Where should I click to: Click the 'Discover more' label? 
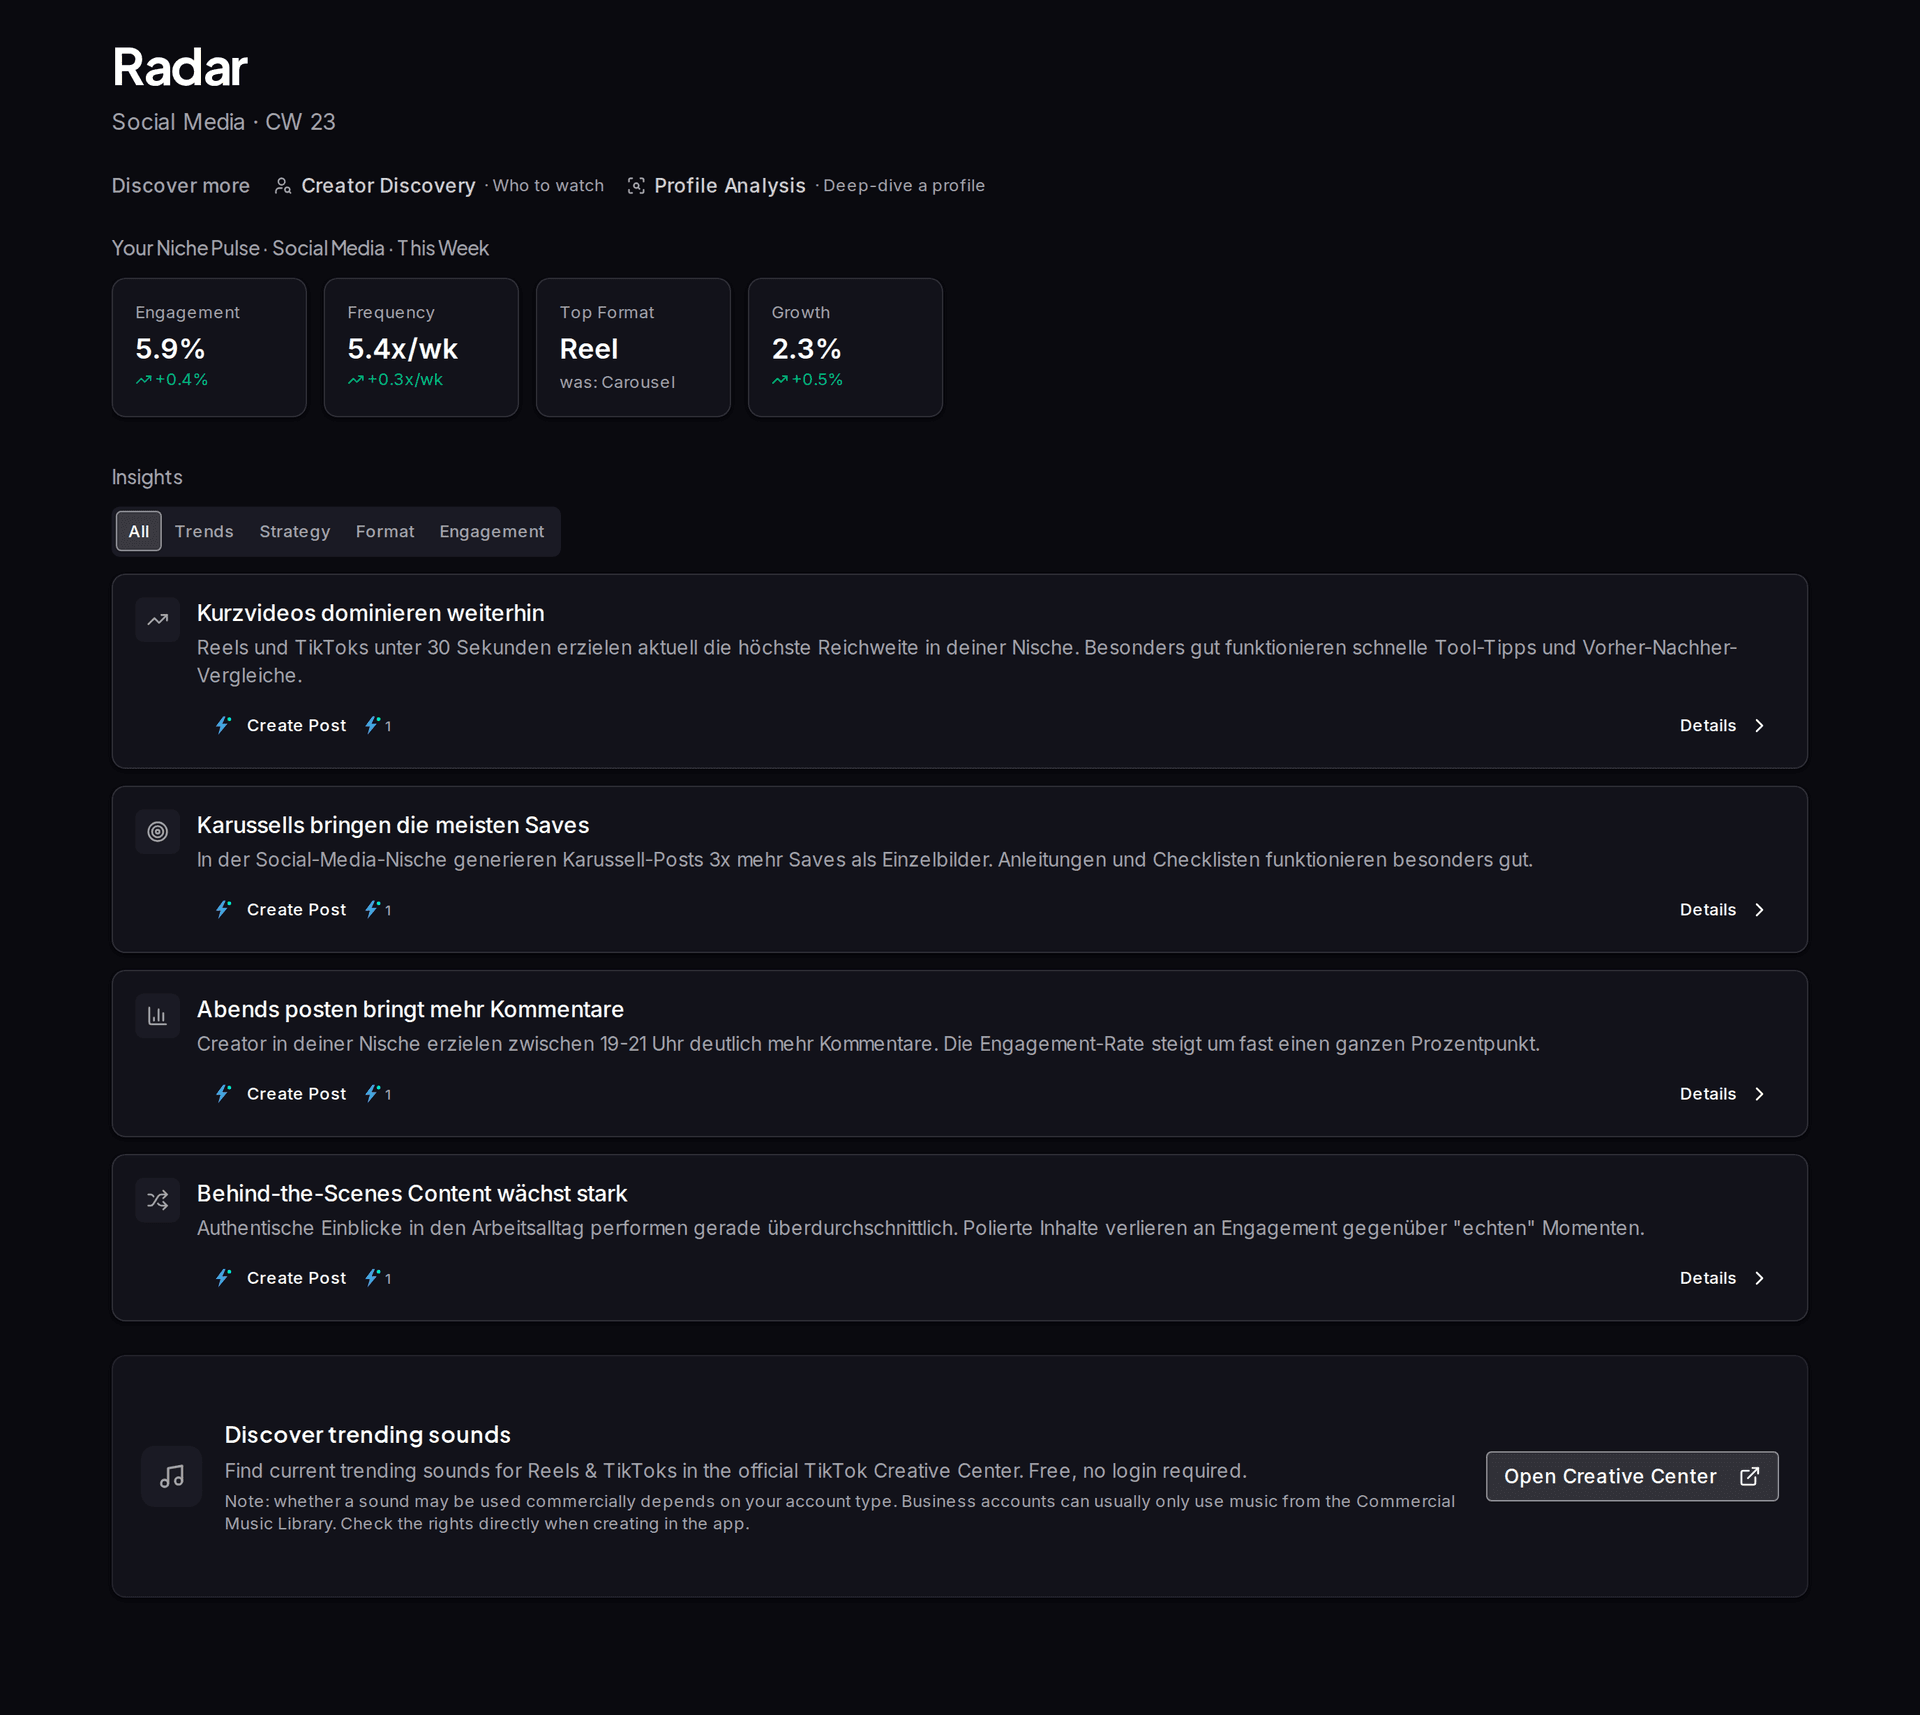[x=181, y=186]
